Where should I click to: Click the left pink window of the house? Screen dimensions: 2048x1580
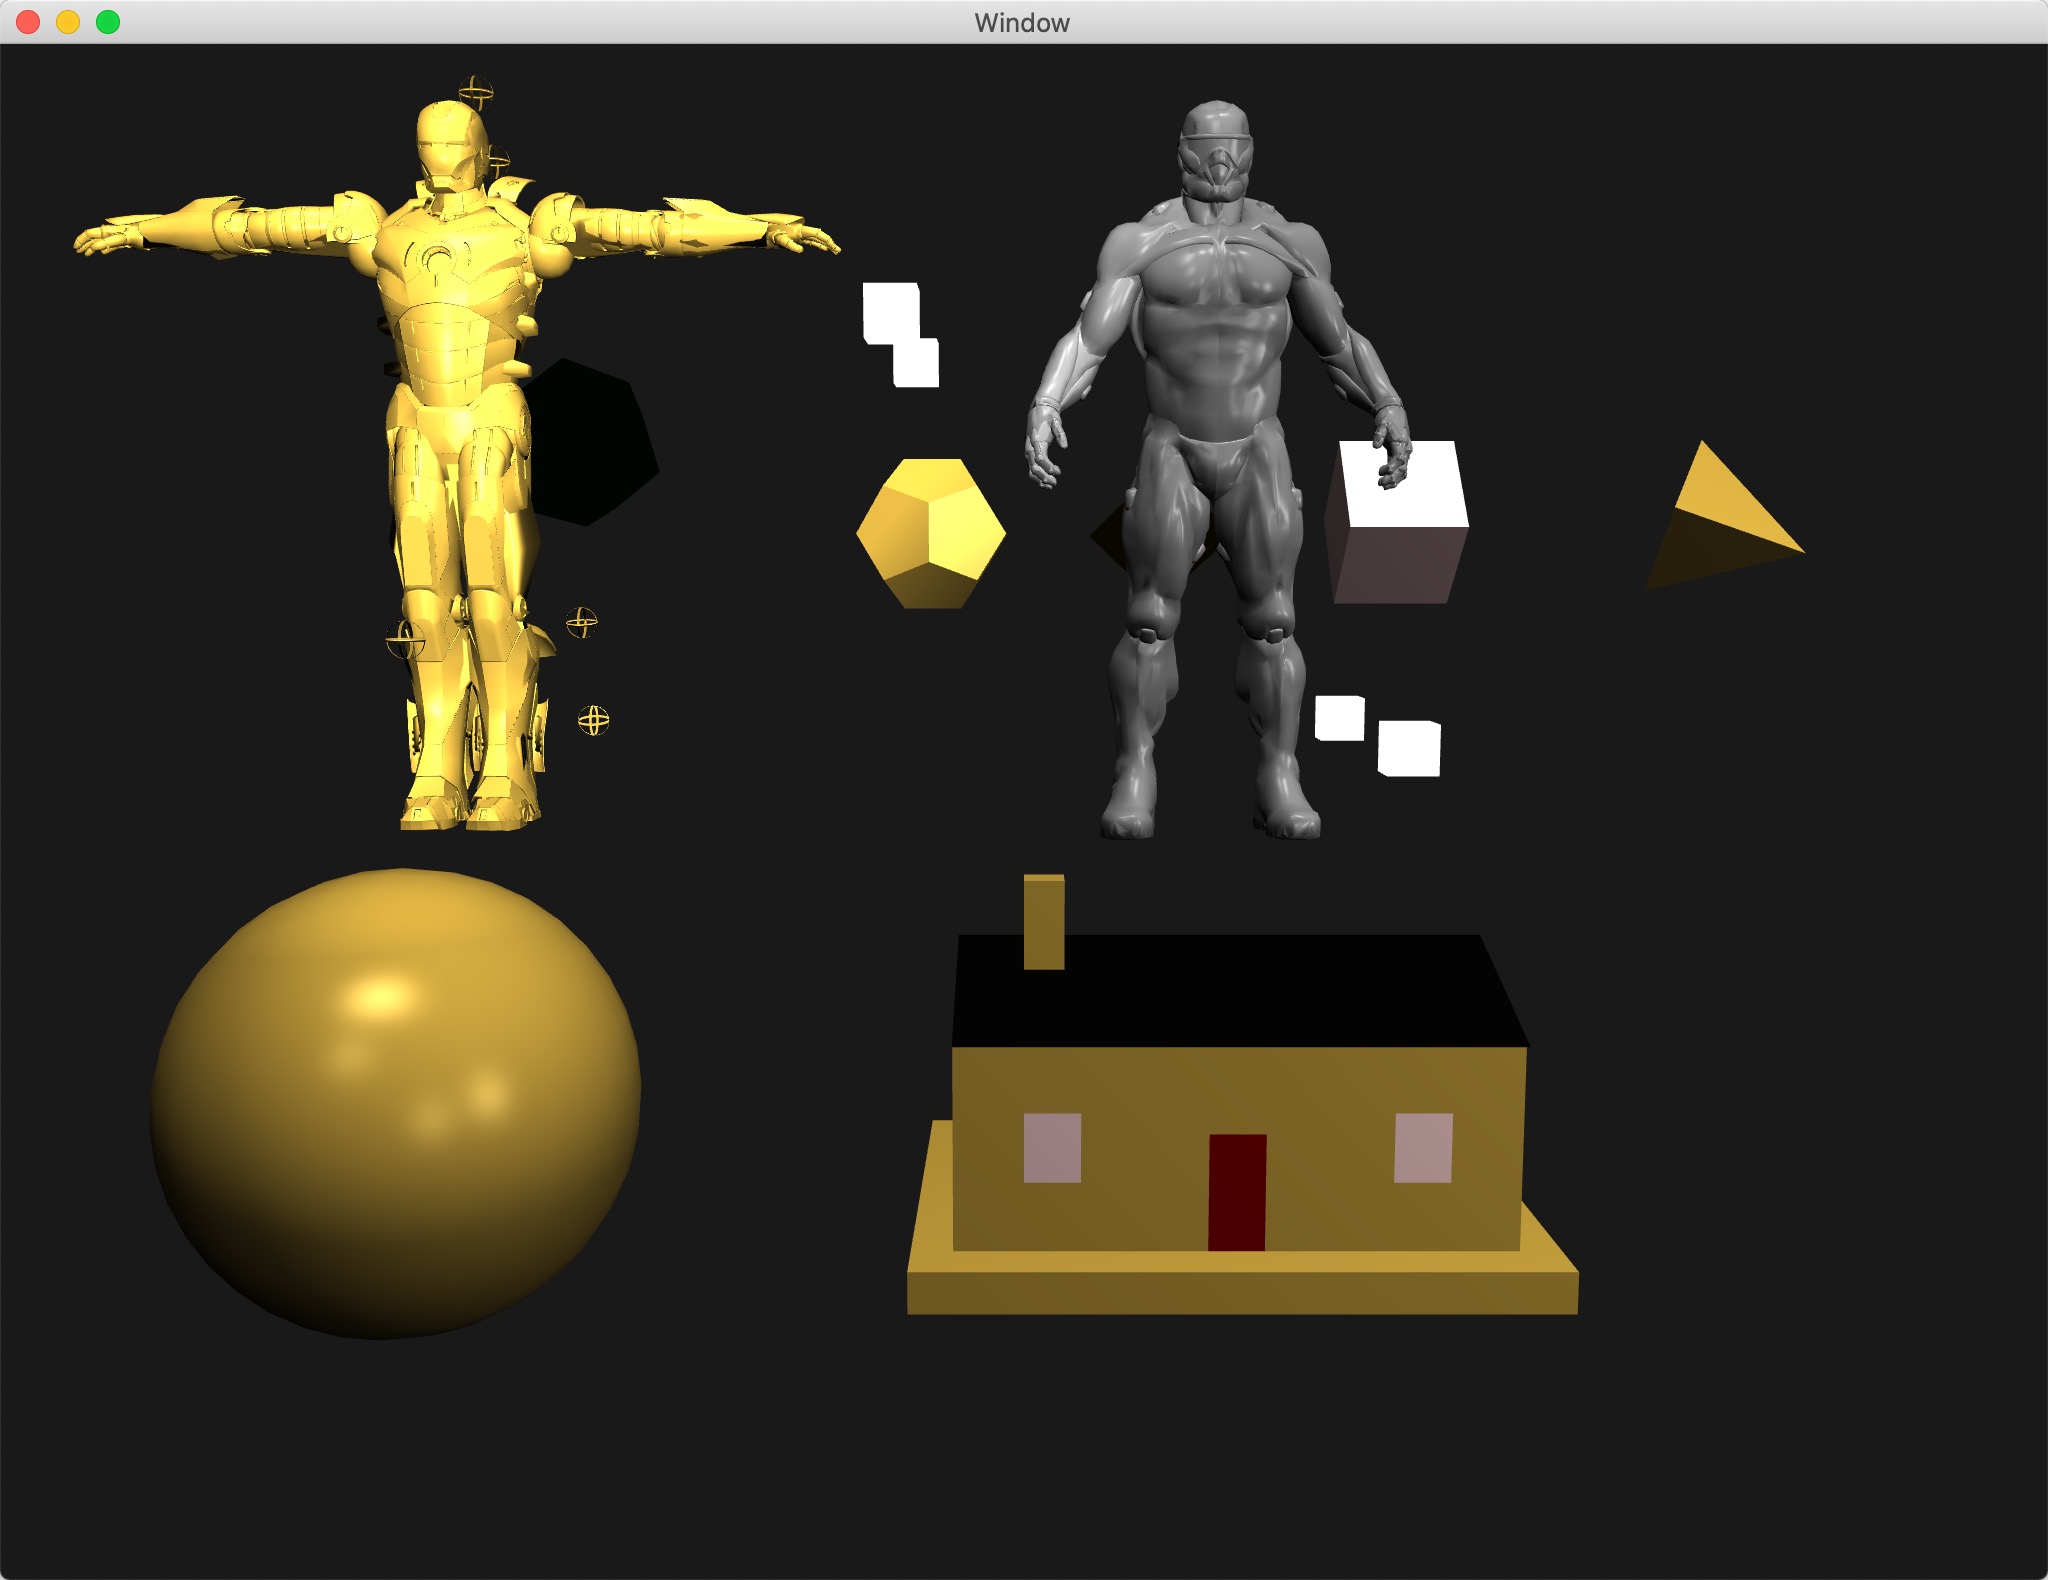pyautogui.click(x=1052, y=1148)
